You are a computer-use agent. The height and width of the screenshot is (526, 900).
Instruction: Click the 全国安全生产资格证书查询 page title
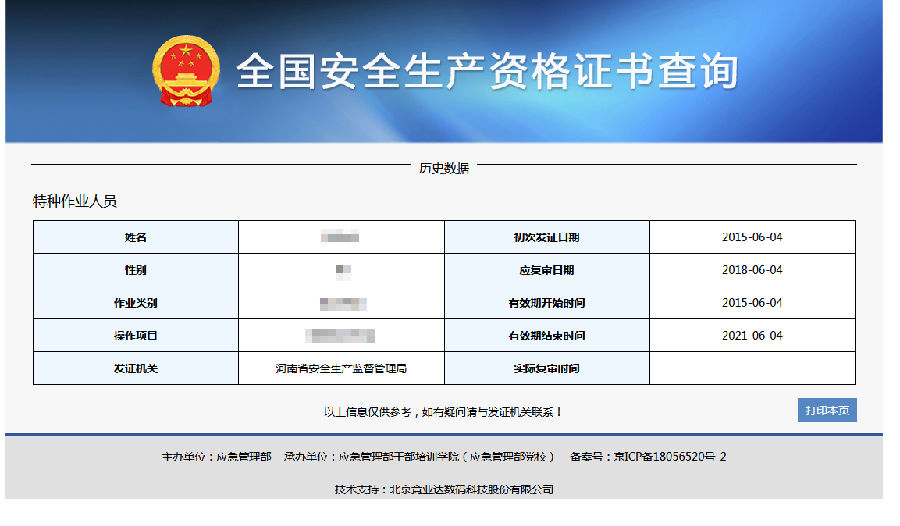(487, 71)
